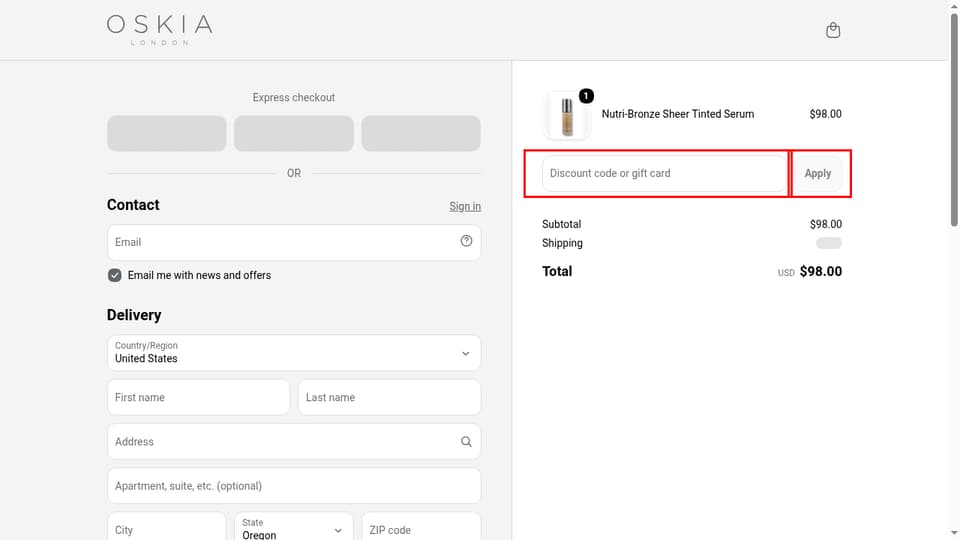Click the middle express checkout button
The width and height of the screenshot is (960, 540).
(294, 133)
